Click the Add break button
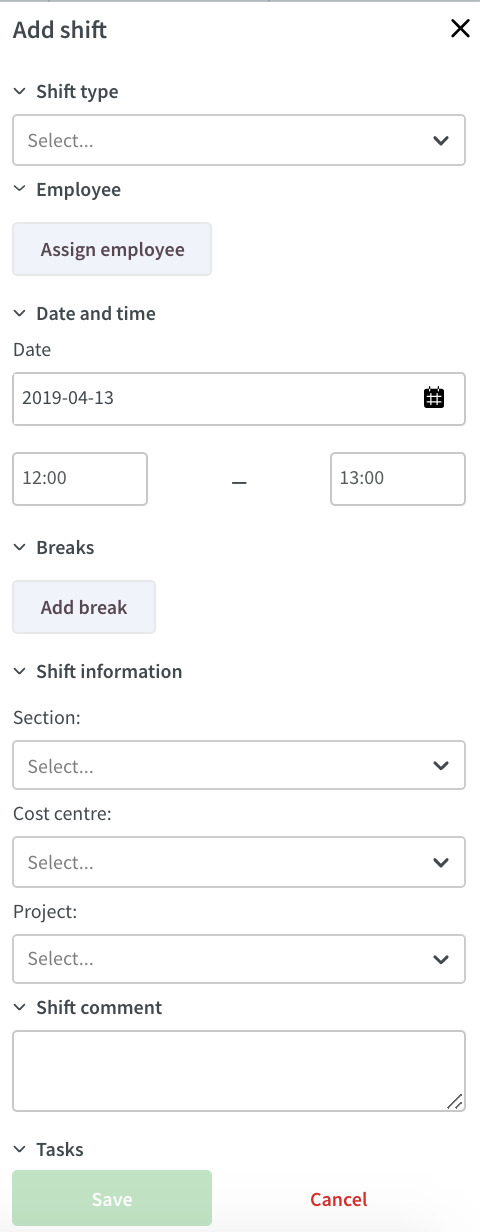This screenshot has height=1232, width=480. [x=84, y=607]
